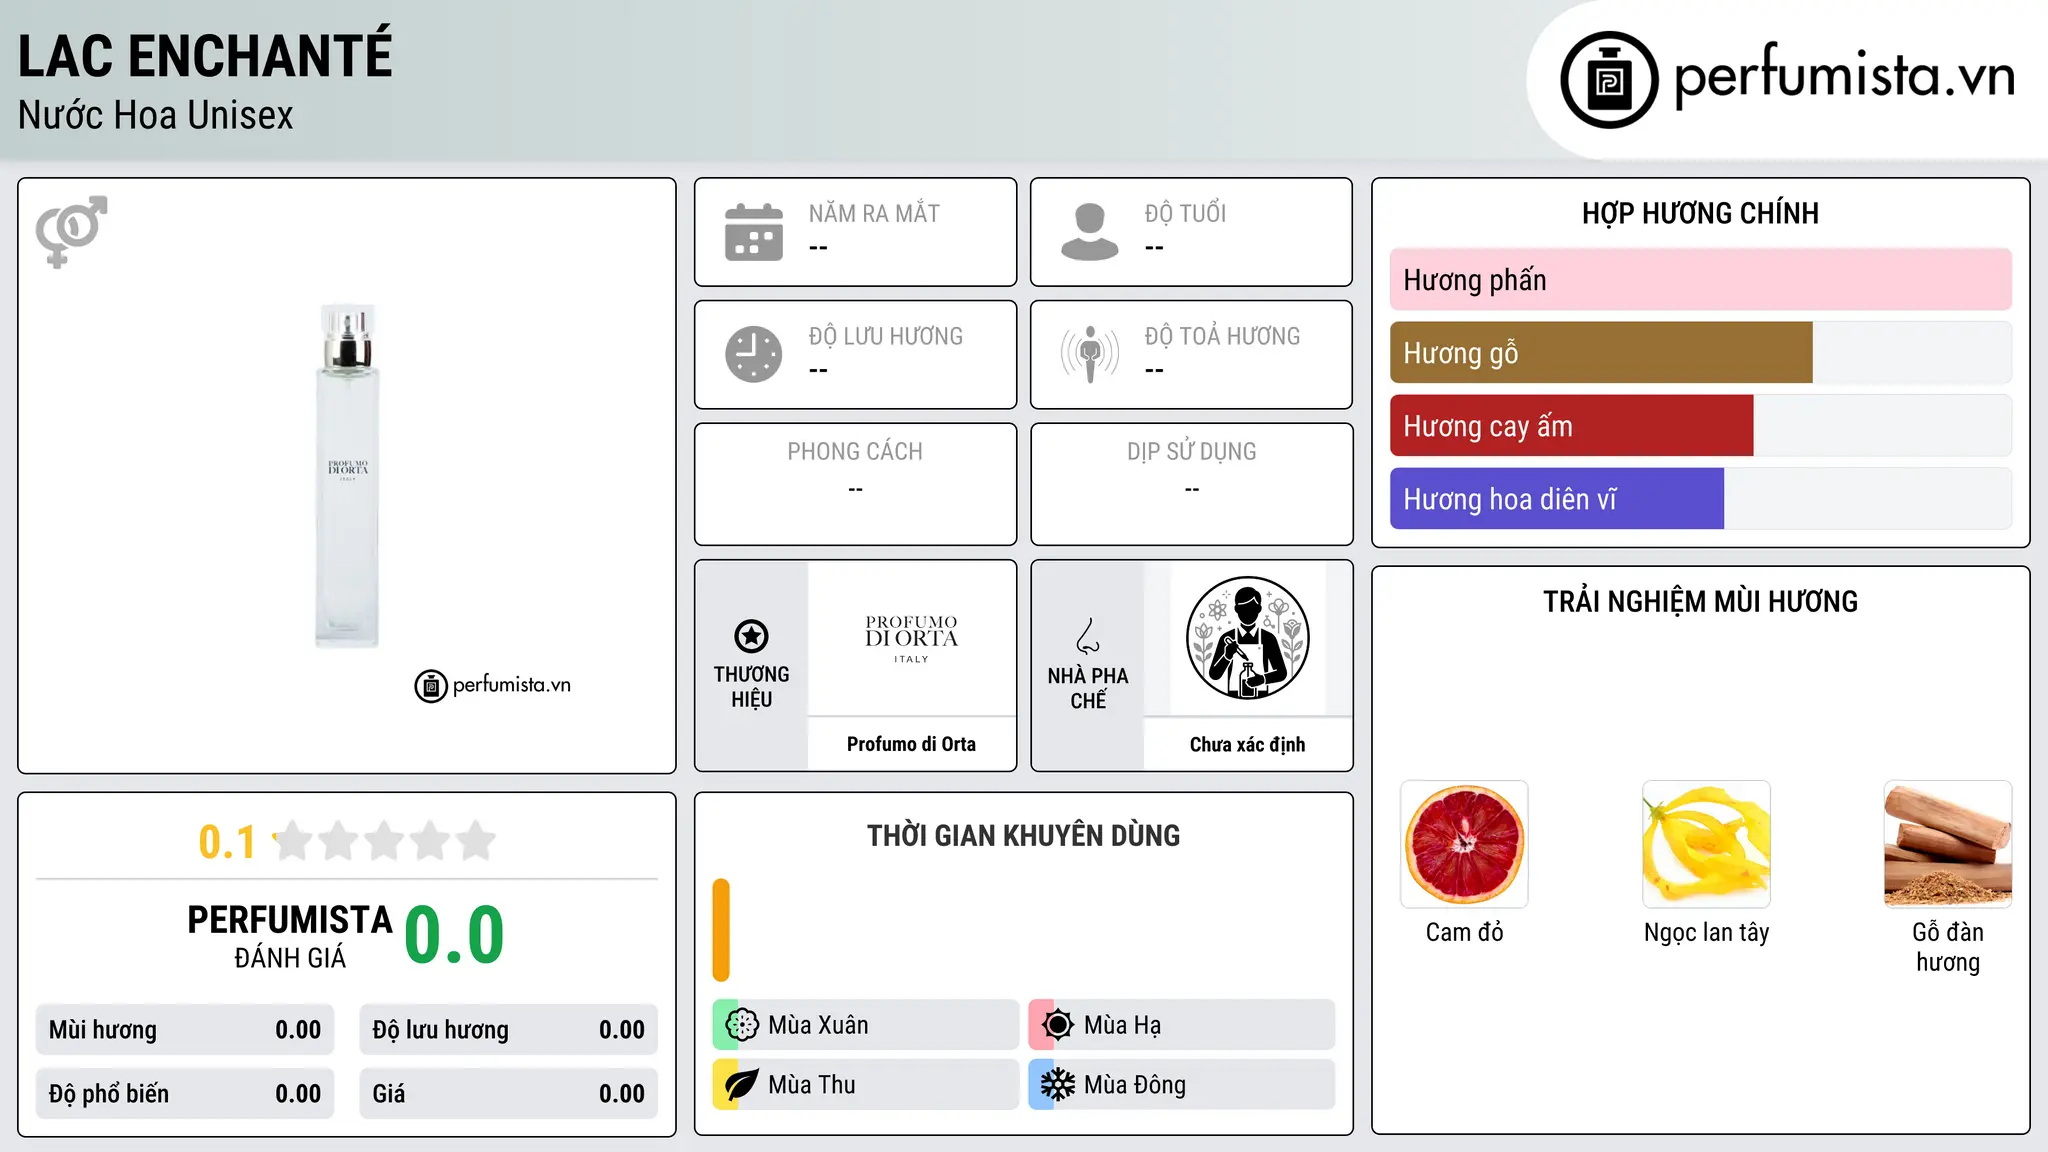Click the Mùa Xuân flower icon
The width and height of the screenshot is (2048, 1152).
pyautogui.click(x=742, y=1025)
